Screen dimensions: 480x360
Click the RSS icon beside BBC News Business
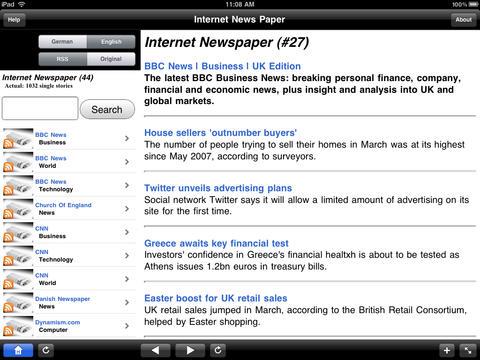coord(8,143)
